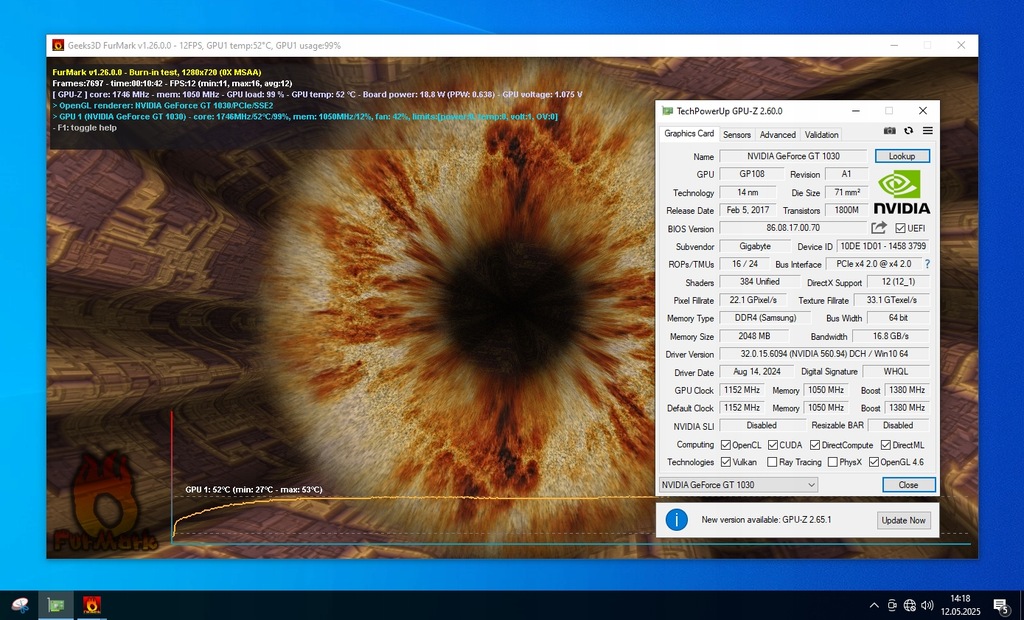Toggle the Vulkan checkbox
The image size is (1024, 620).
725,462
